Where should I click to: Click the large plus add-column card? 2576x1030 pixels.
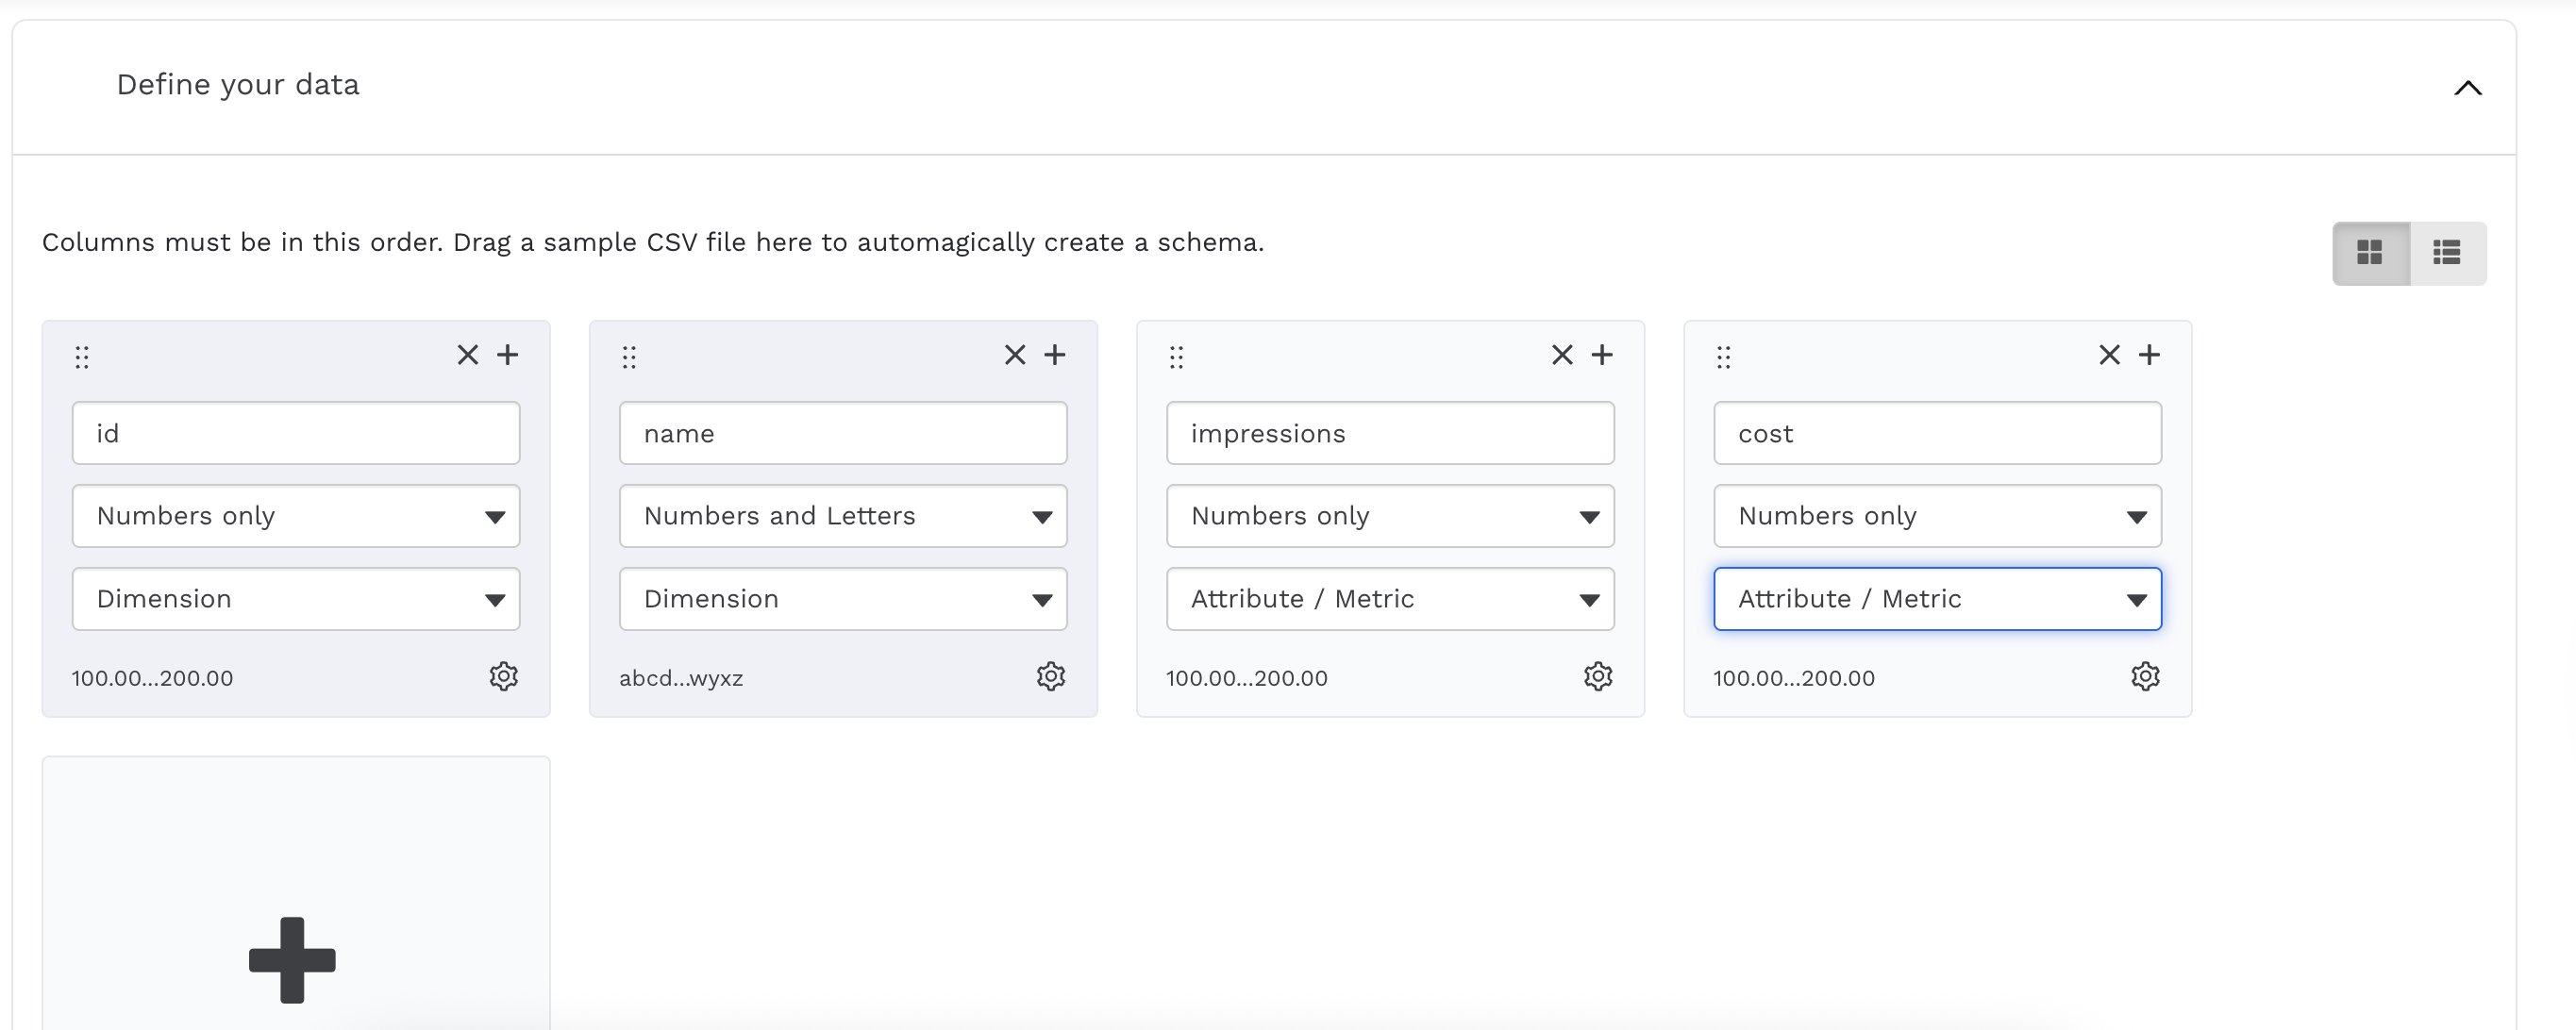tap(292, 958)
